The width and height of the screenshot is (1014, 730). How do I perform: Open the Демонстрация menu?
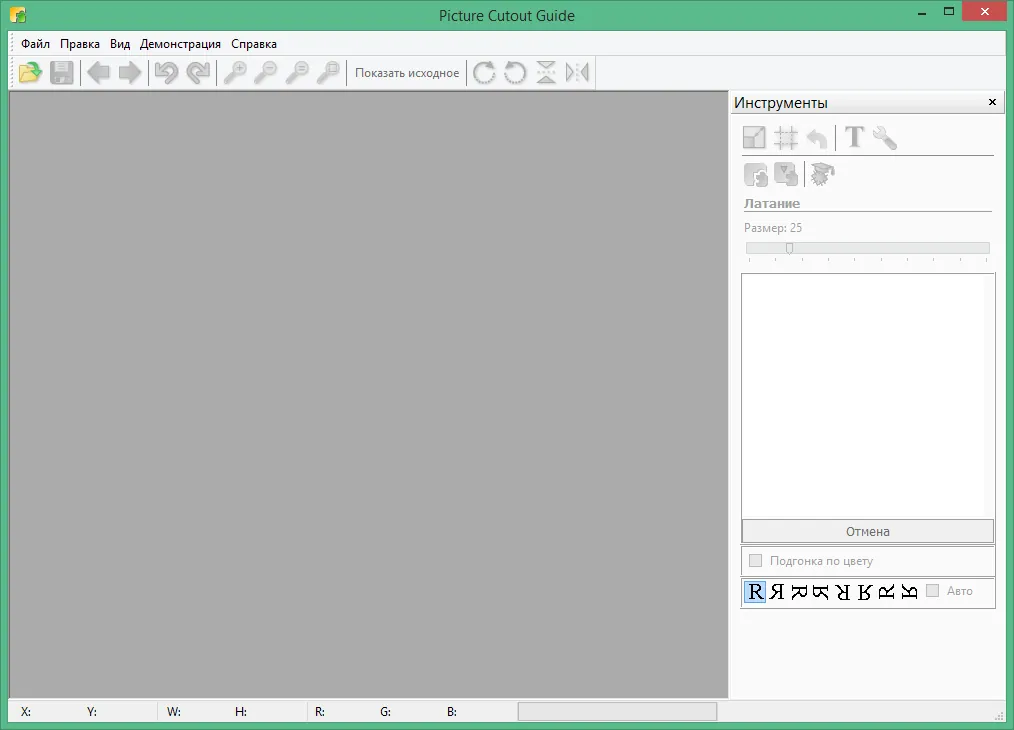[x=180, y=44]
